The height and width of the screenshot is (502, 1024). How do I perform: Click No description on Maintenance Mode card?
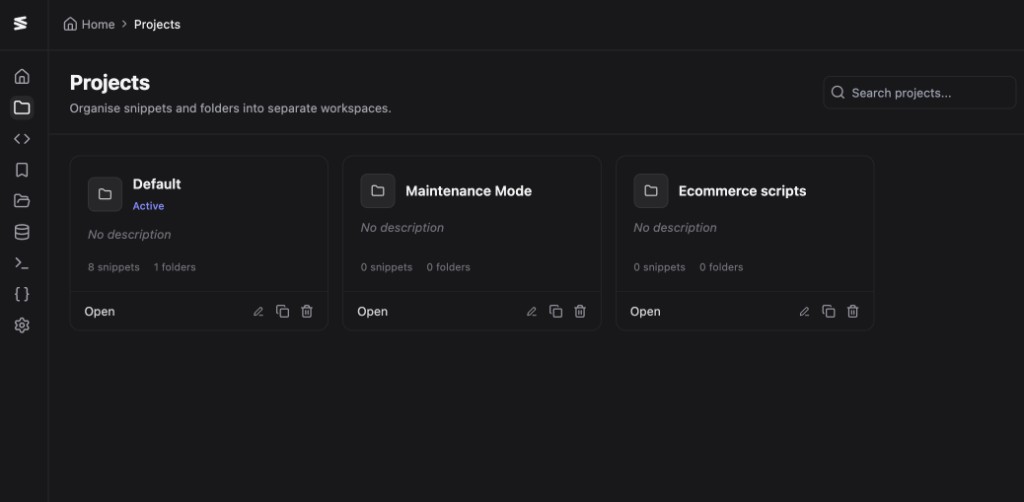402,227
